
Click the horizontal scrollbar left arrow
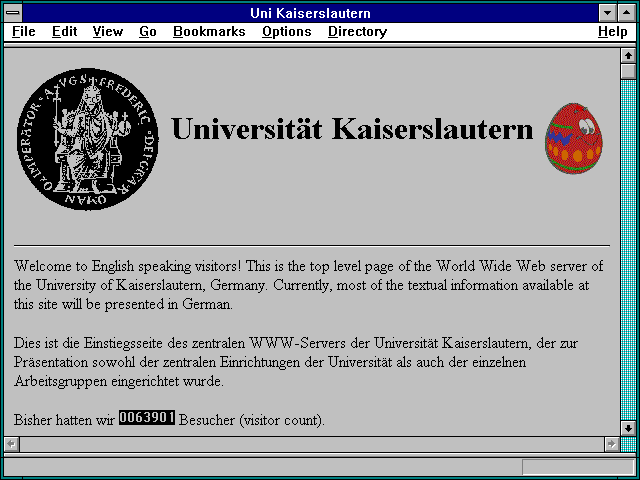pos(11,444)
